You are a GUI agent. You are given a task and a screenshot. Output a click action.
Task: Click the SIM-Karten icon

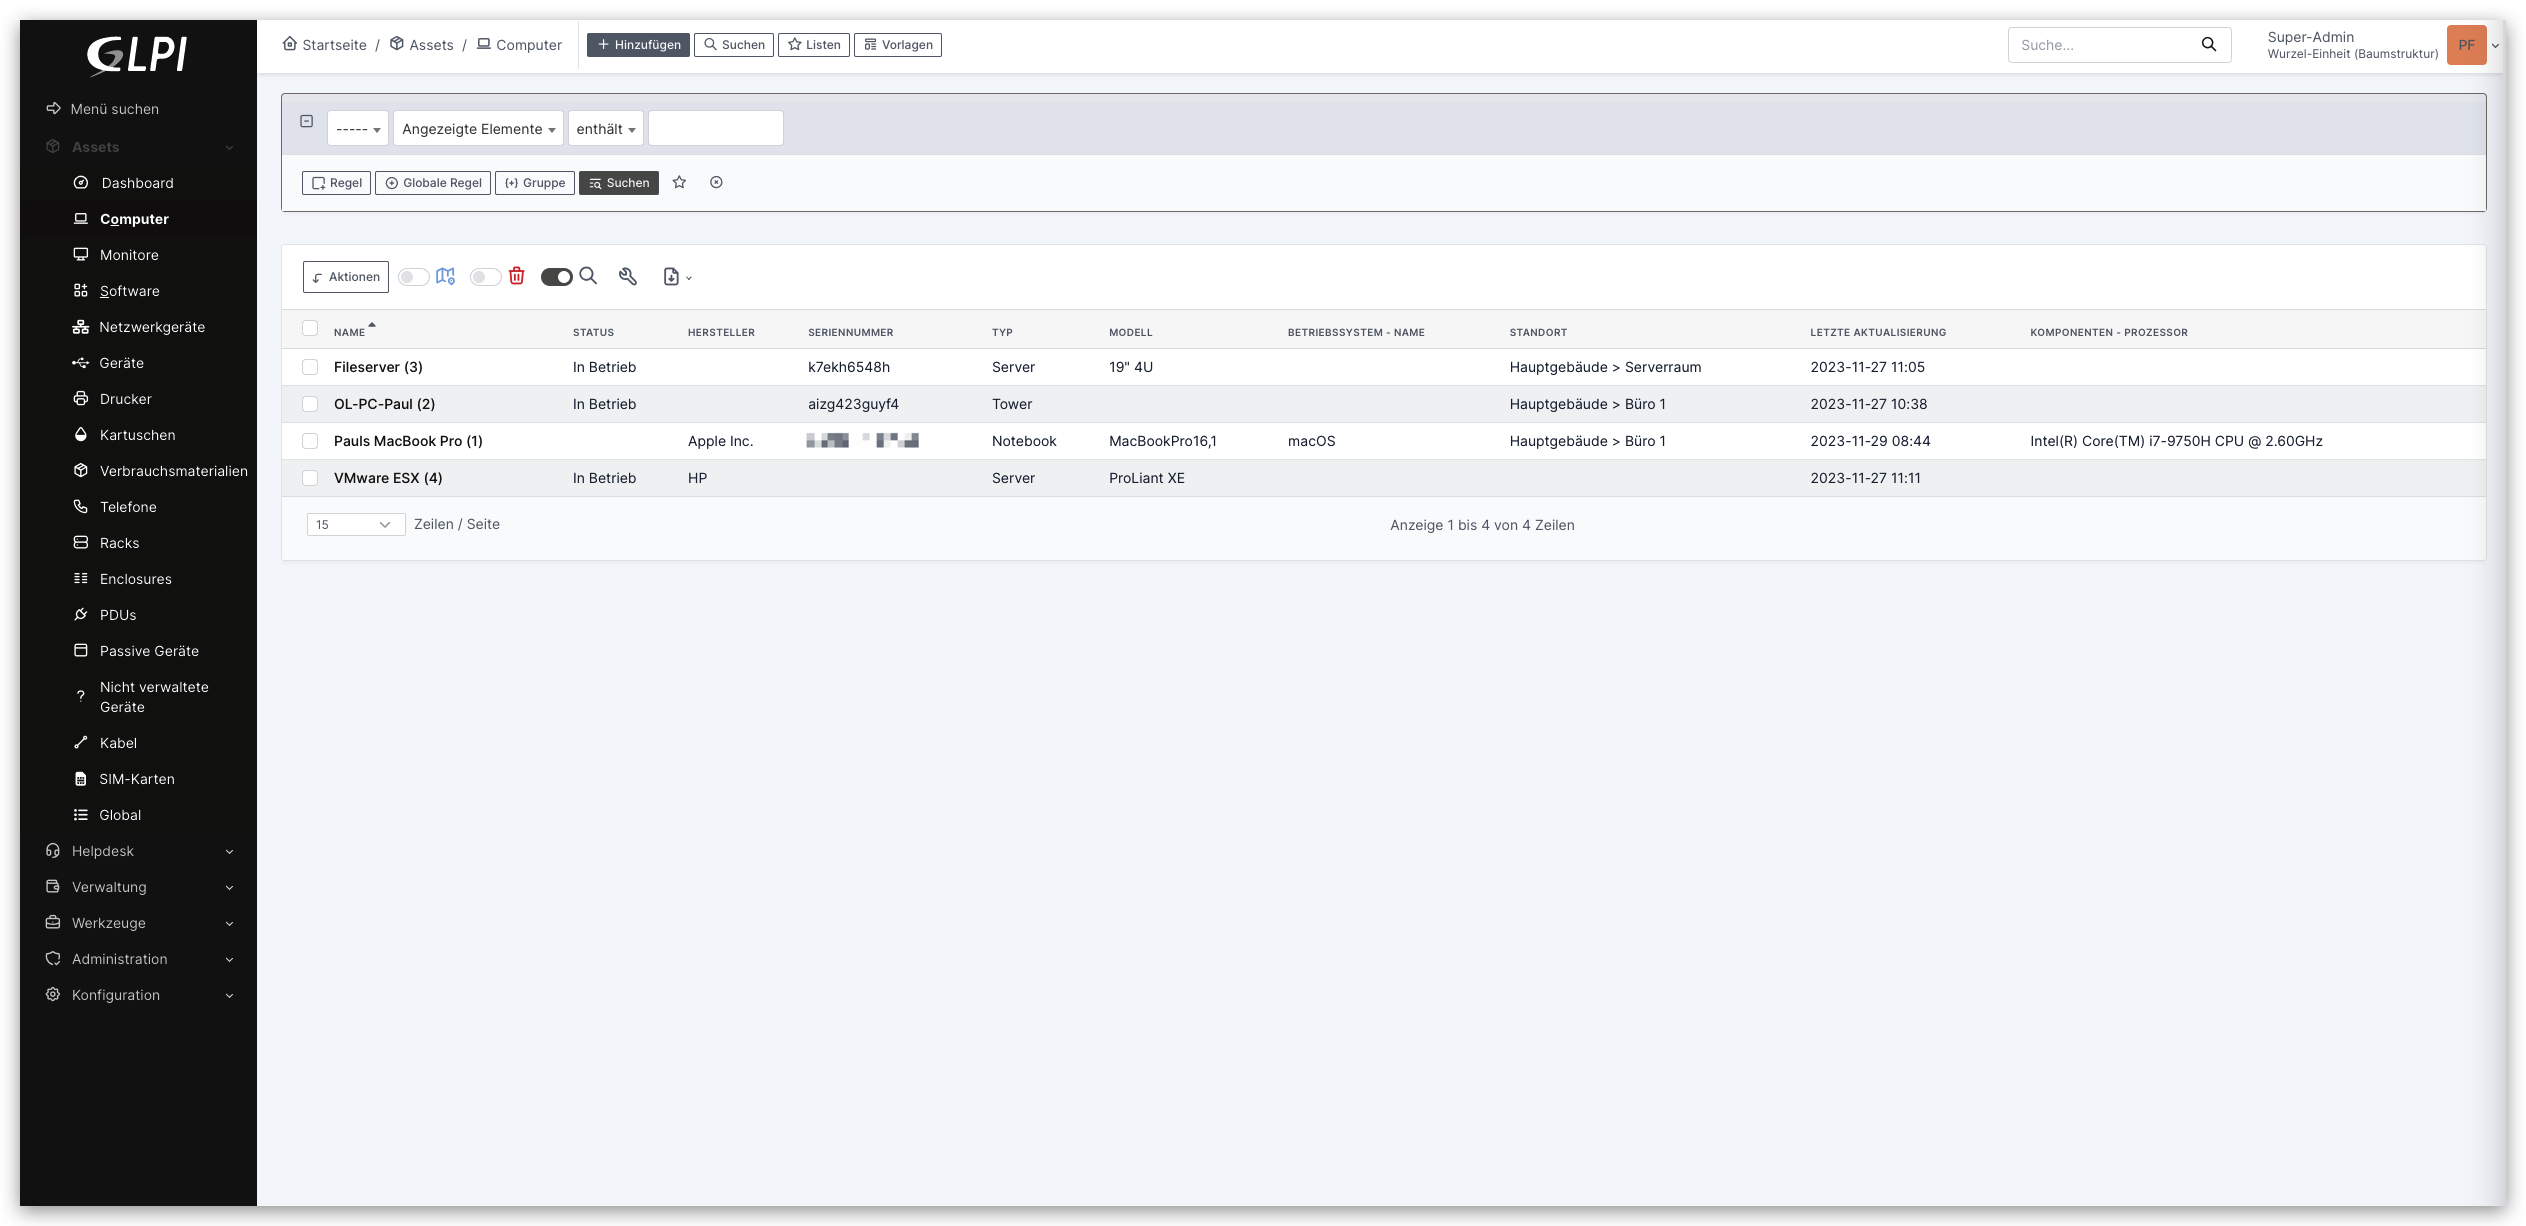point(81,779)
